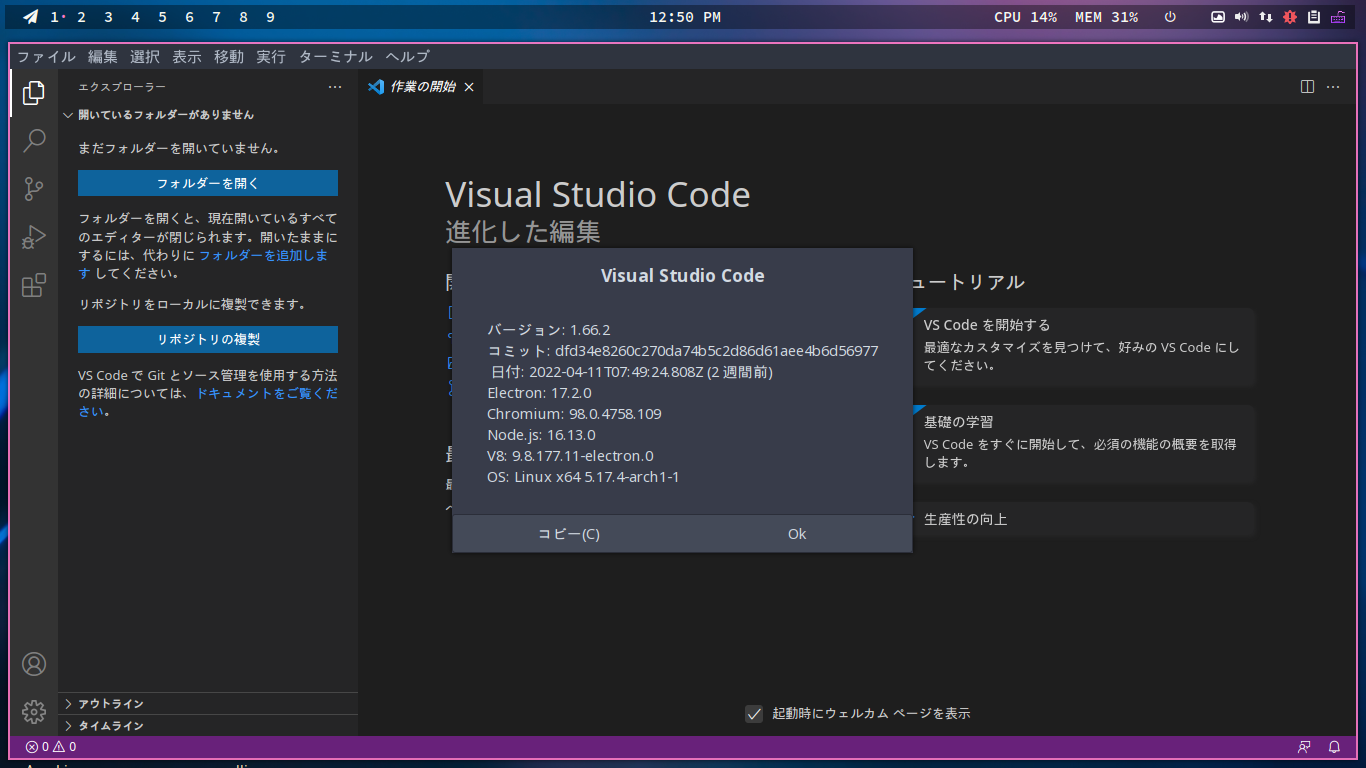1366x768 pixels.
Task: Open Explorer panel more actions (…)
Action: [x=335, y=87]
